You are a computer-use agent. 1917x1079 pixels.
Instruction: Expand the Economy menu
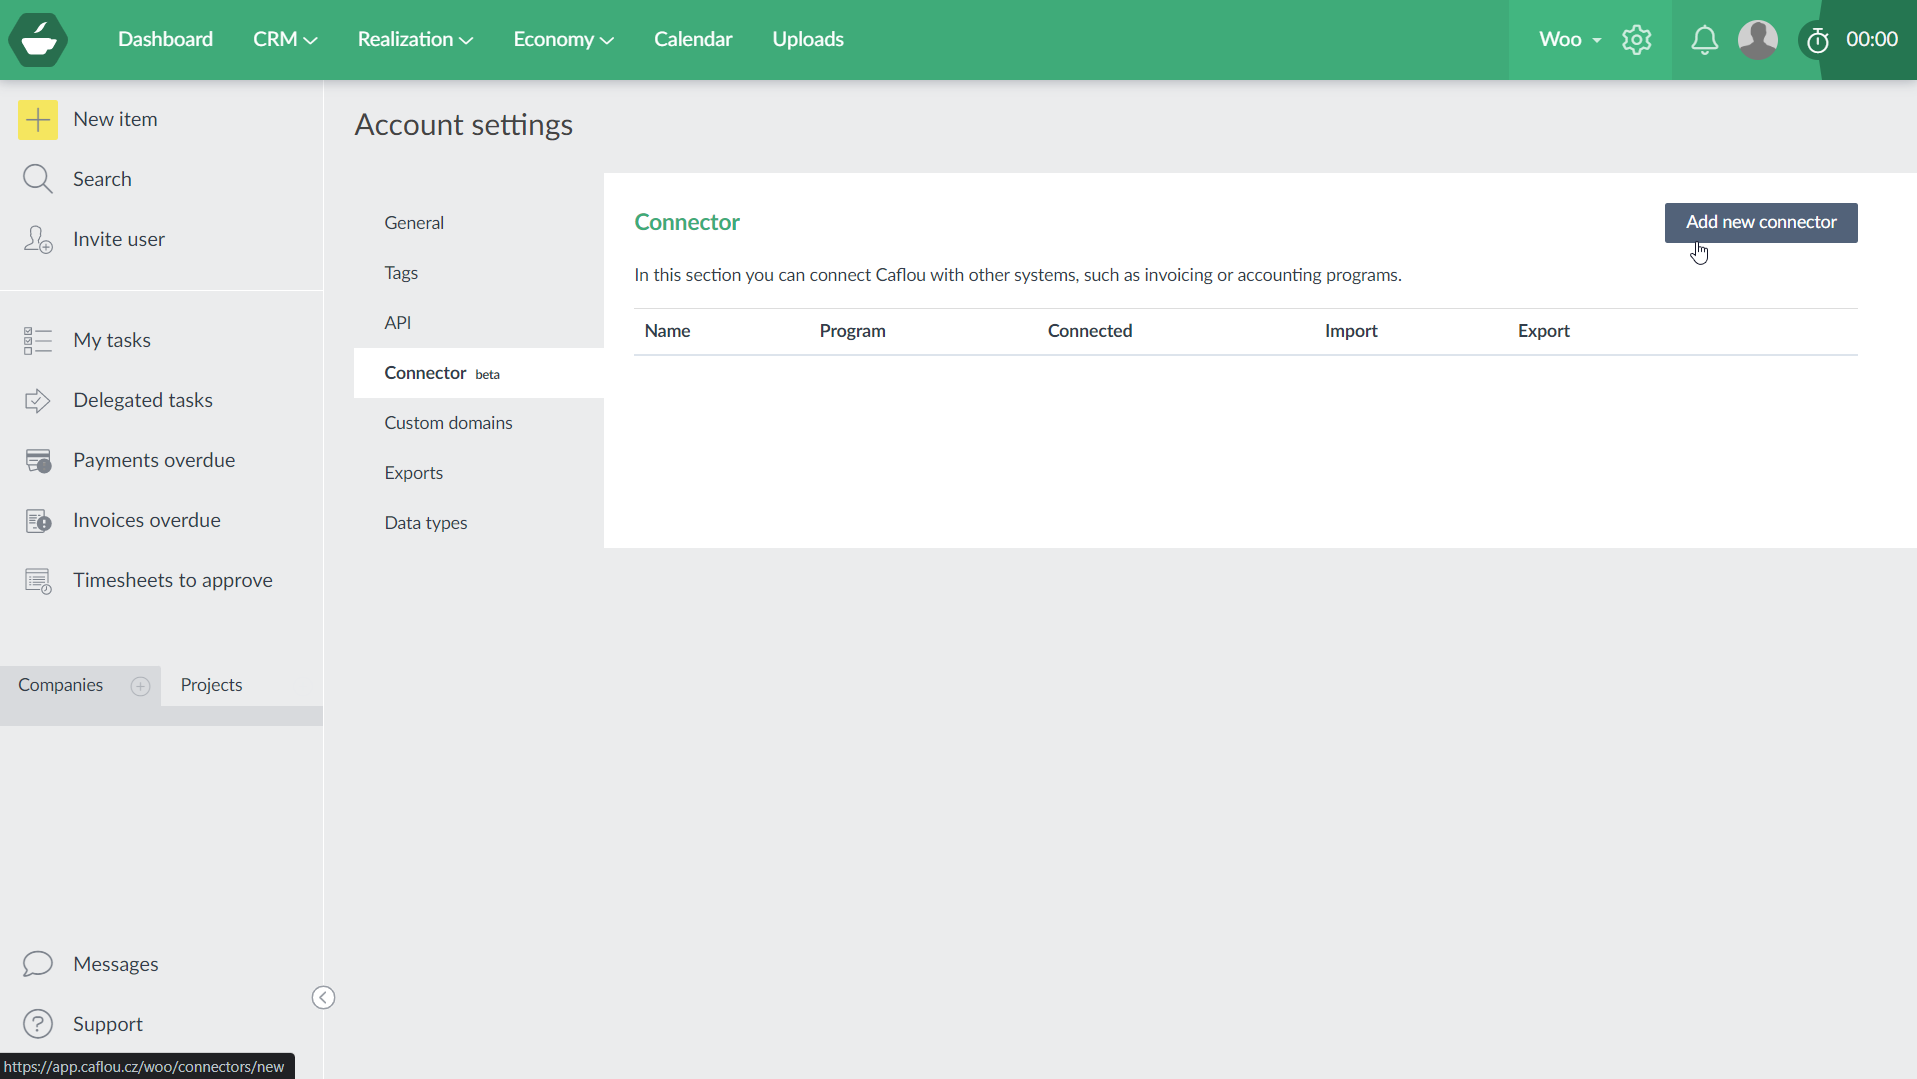coord(562,39)
